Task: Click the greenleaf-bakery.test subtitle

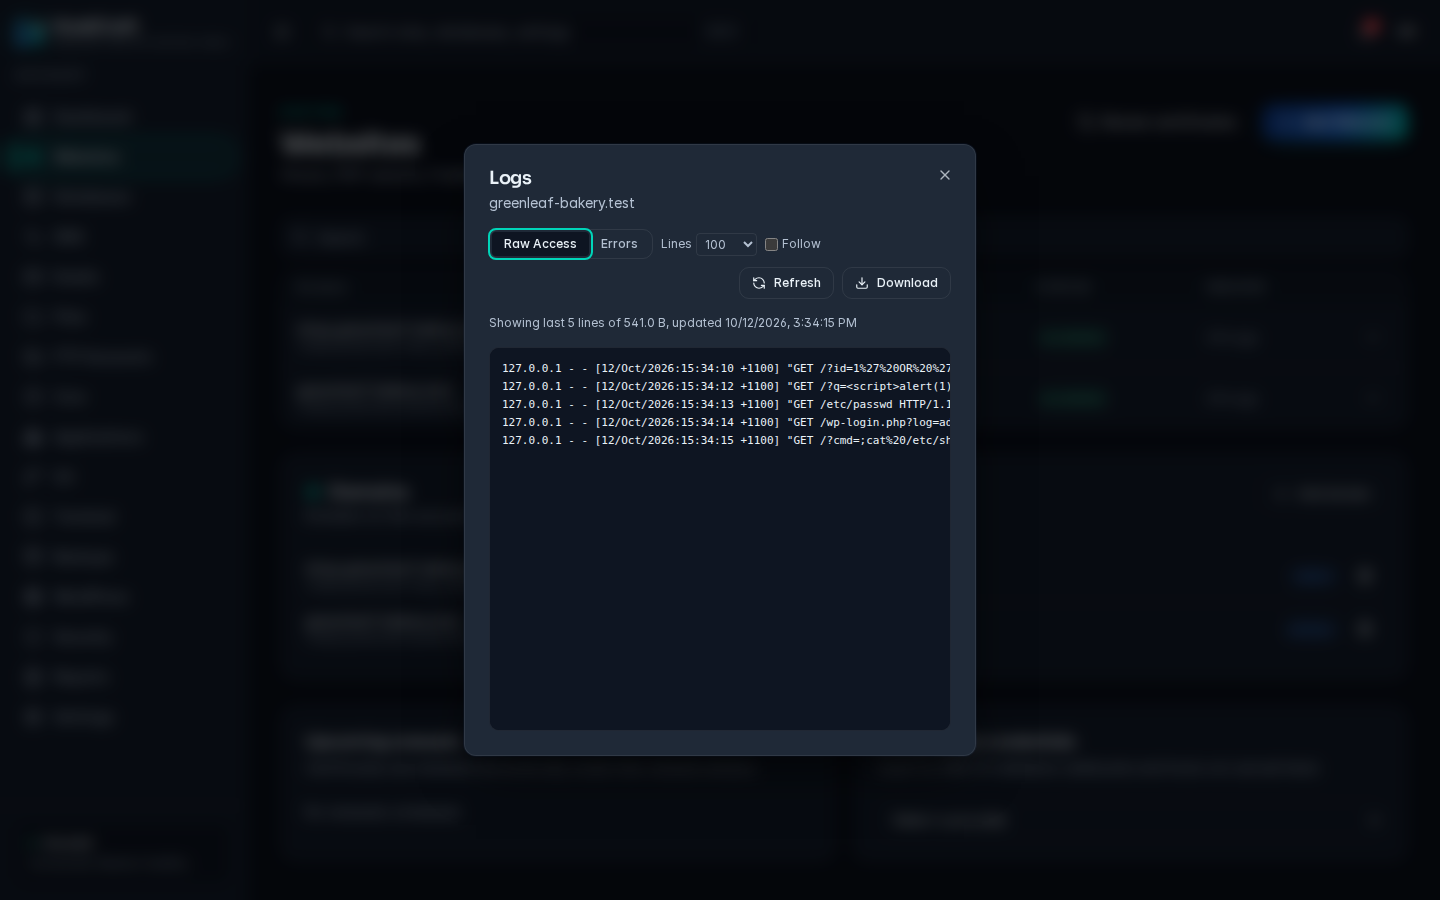Action: (562, 203)
